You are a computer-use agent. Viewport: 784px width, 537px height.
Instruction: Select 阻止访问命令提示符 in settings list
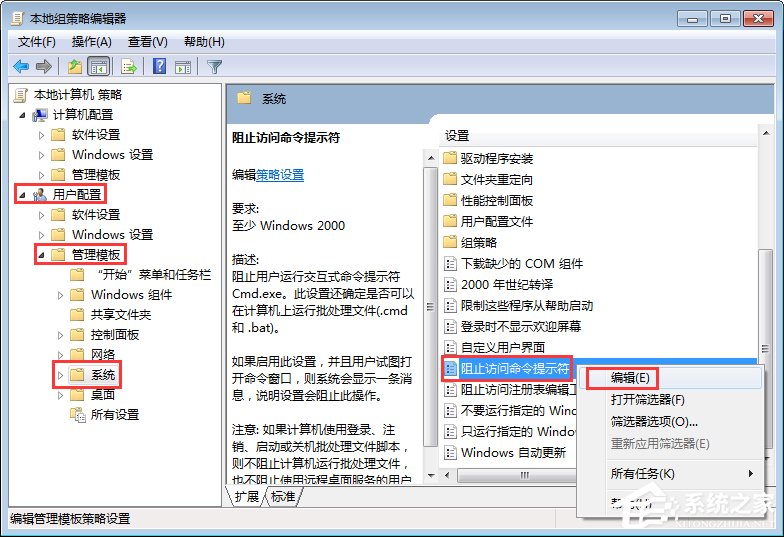click(515, 368)
